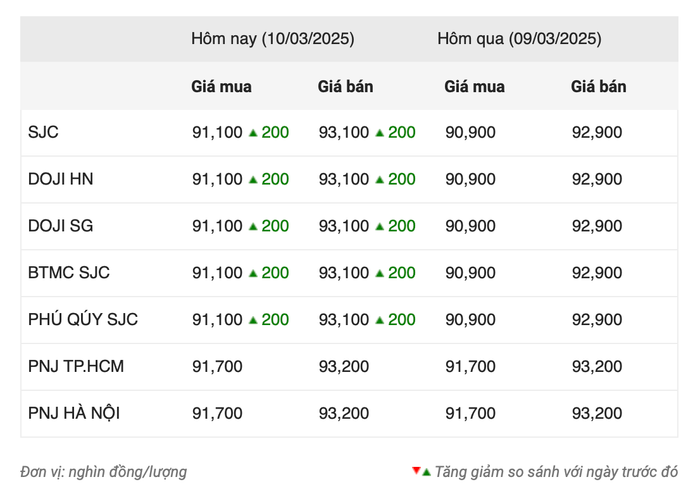Click the Giá bán header under Hôm qua
The image size is (700, 497).
(x=598, y=87)
